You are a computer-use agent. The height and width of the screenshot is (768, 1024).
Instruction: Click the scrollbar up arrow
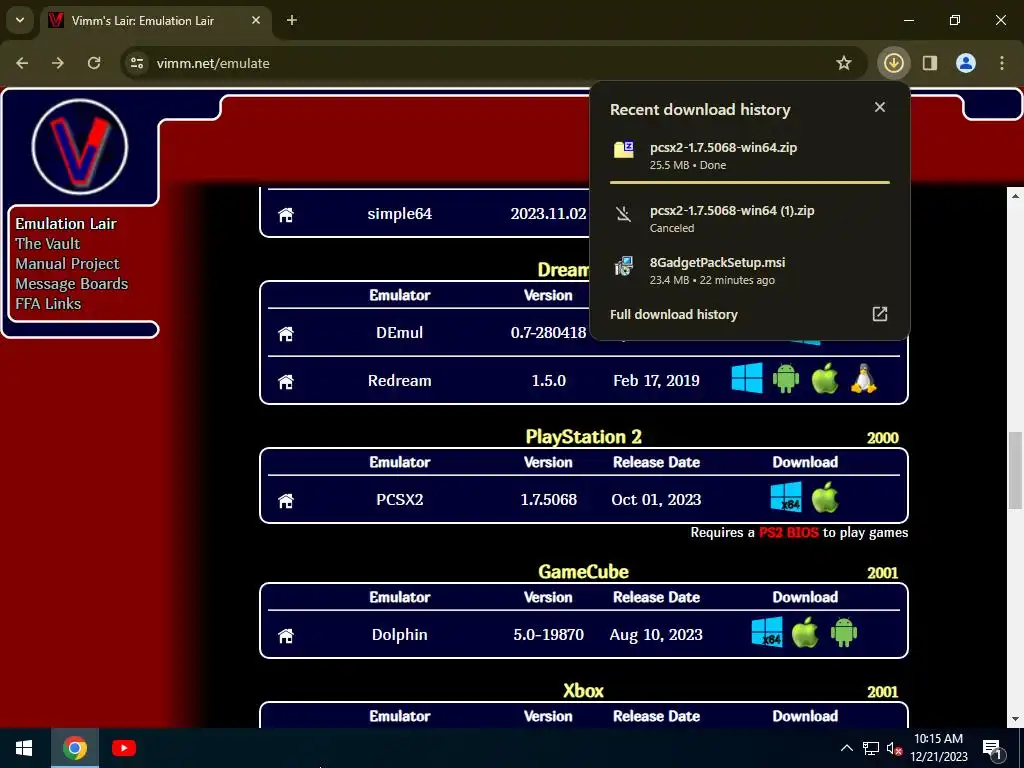[1015, 195]
